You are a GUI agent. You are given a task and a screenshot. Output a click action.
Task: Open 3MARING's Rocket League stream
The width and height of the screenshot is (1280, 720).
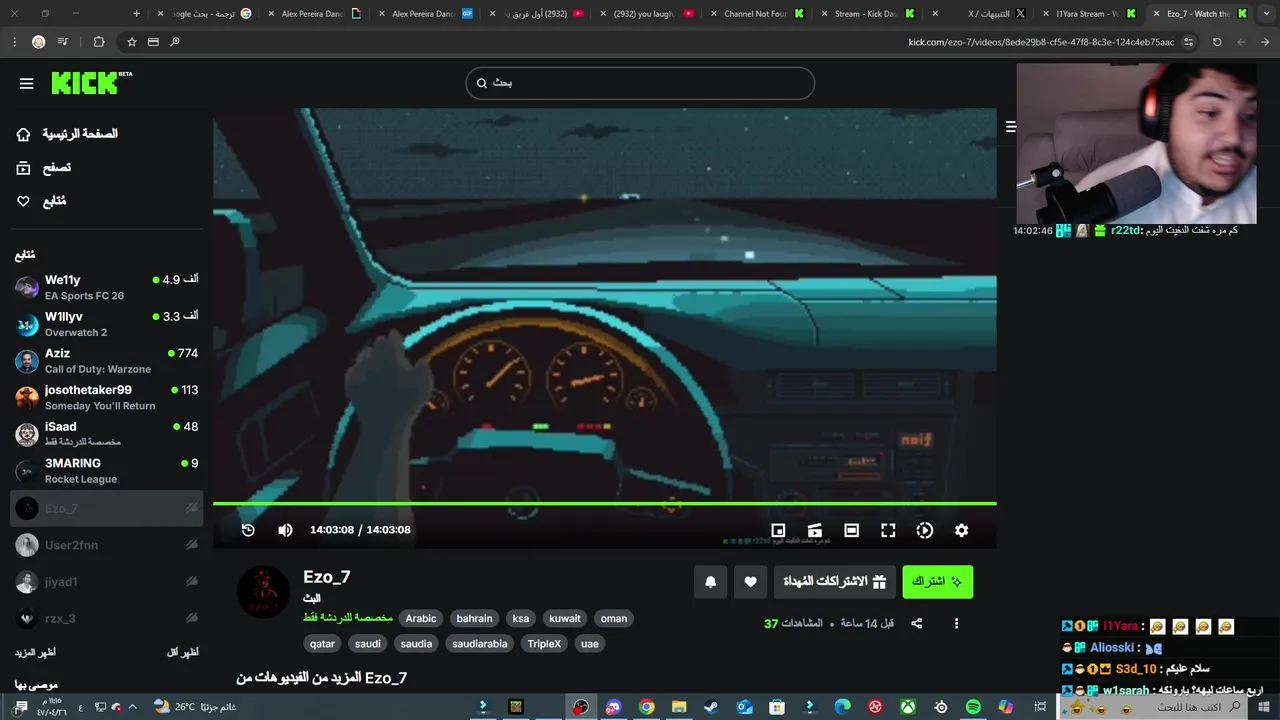106,471
